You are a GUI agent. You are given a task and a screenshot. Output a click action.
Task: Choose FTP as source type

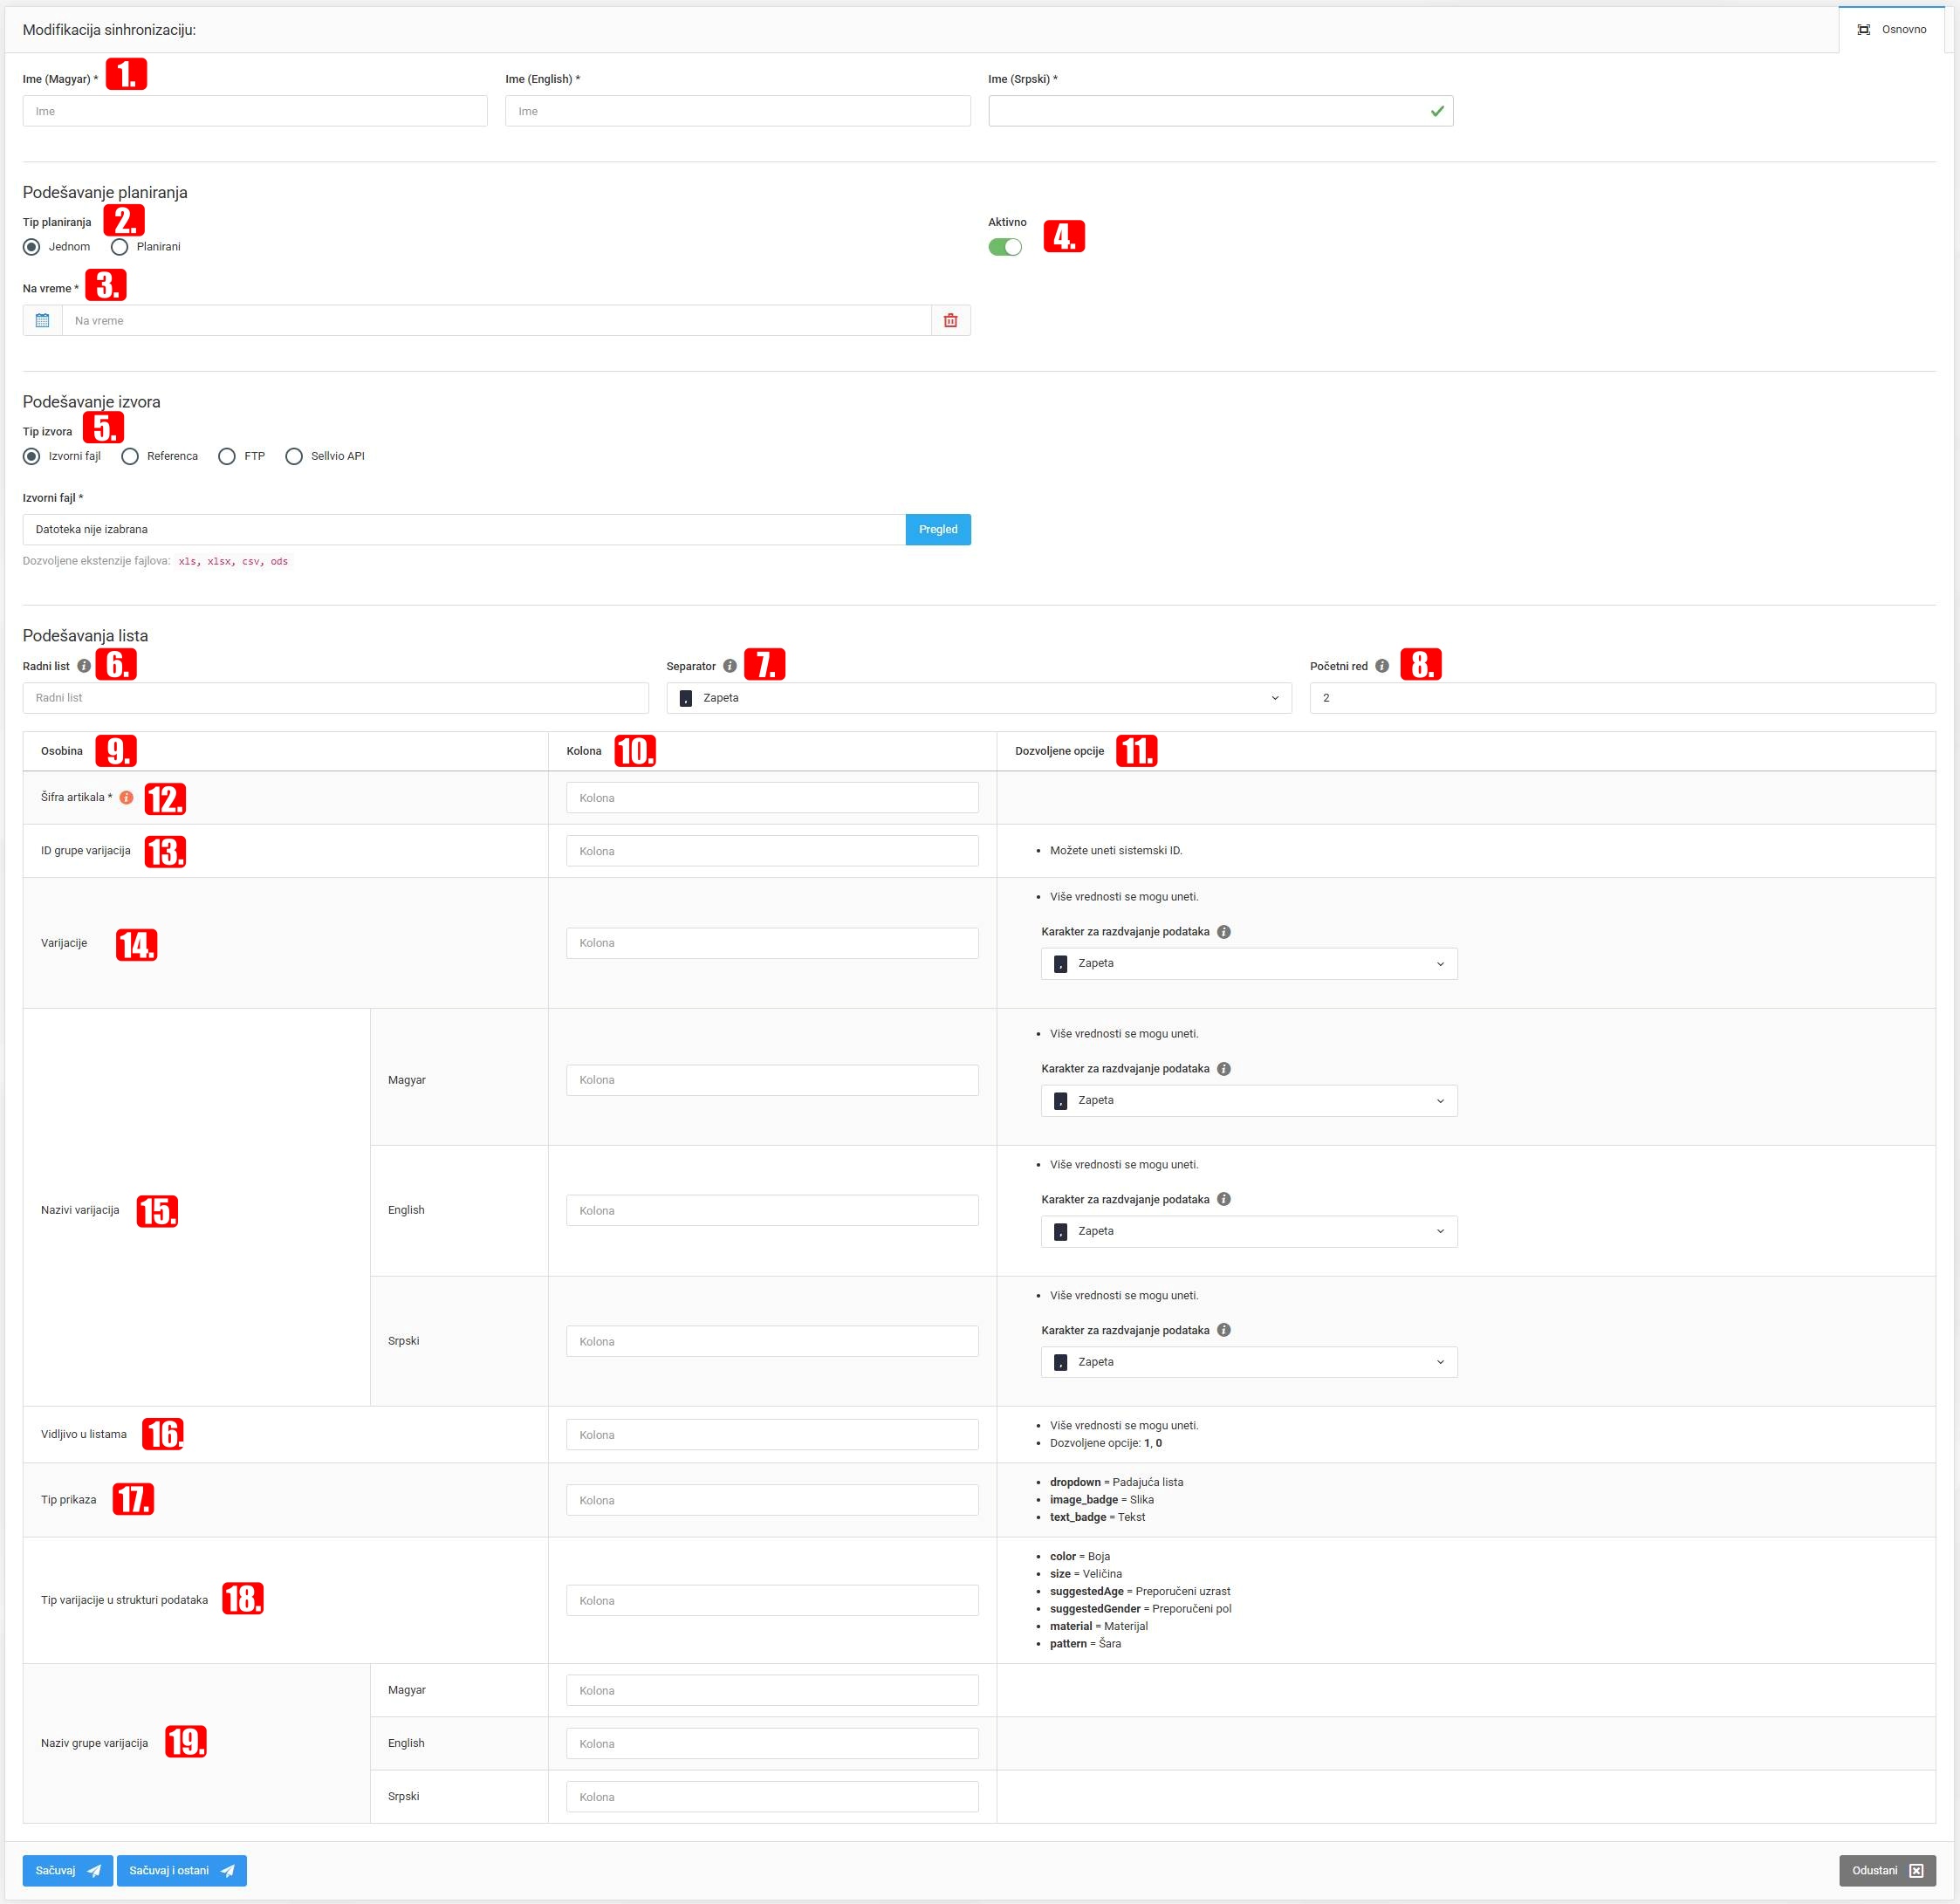[227, 456]
